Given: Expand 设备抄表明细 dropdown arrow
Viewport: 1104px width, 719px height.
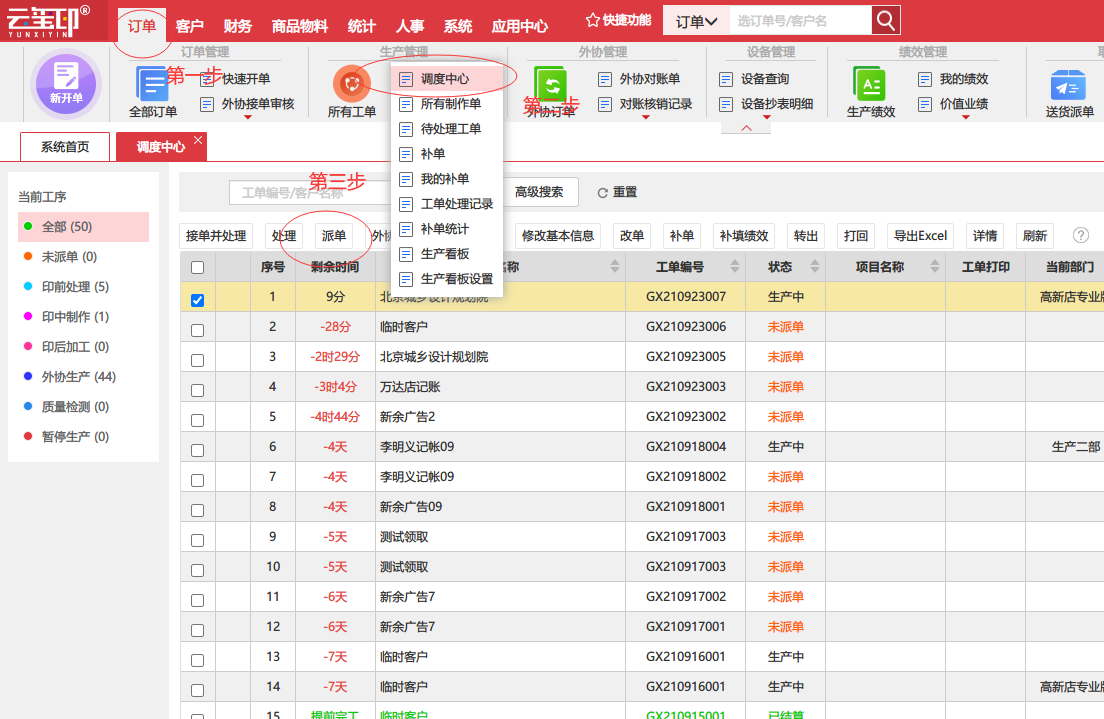Looking at the screenshot, I should click(766, 117).
